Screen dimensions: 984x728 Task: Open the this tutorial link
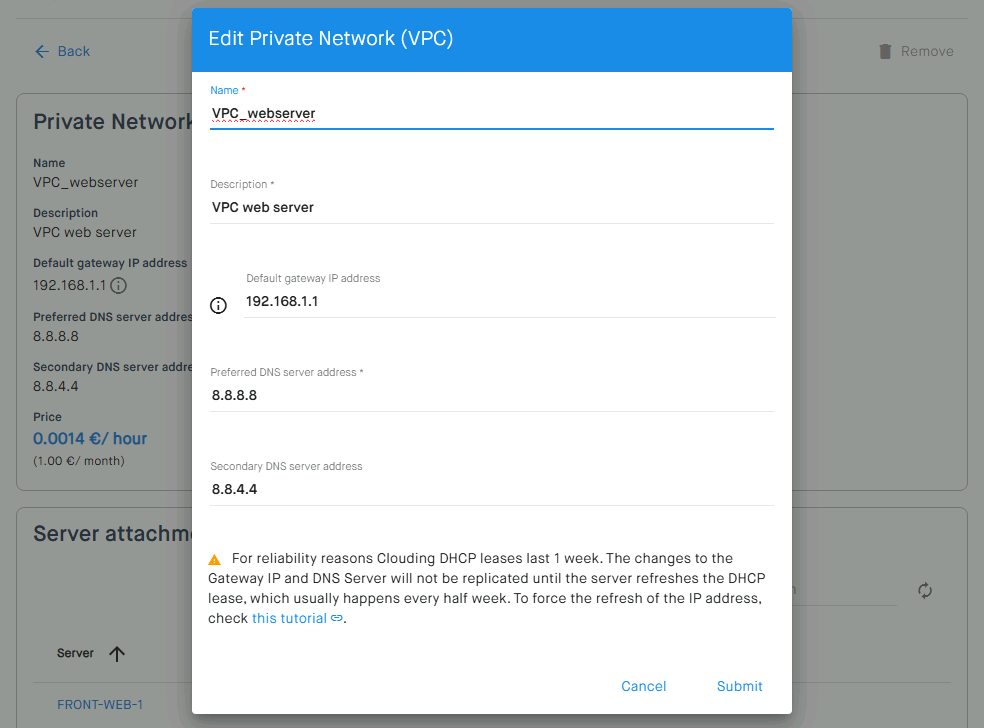pos(289,618)
